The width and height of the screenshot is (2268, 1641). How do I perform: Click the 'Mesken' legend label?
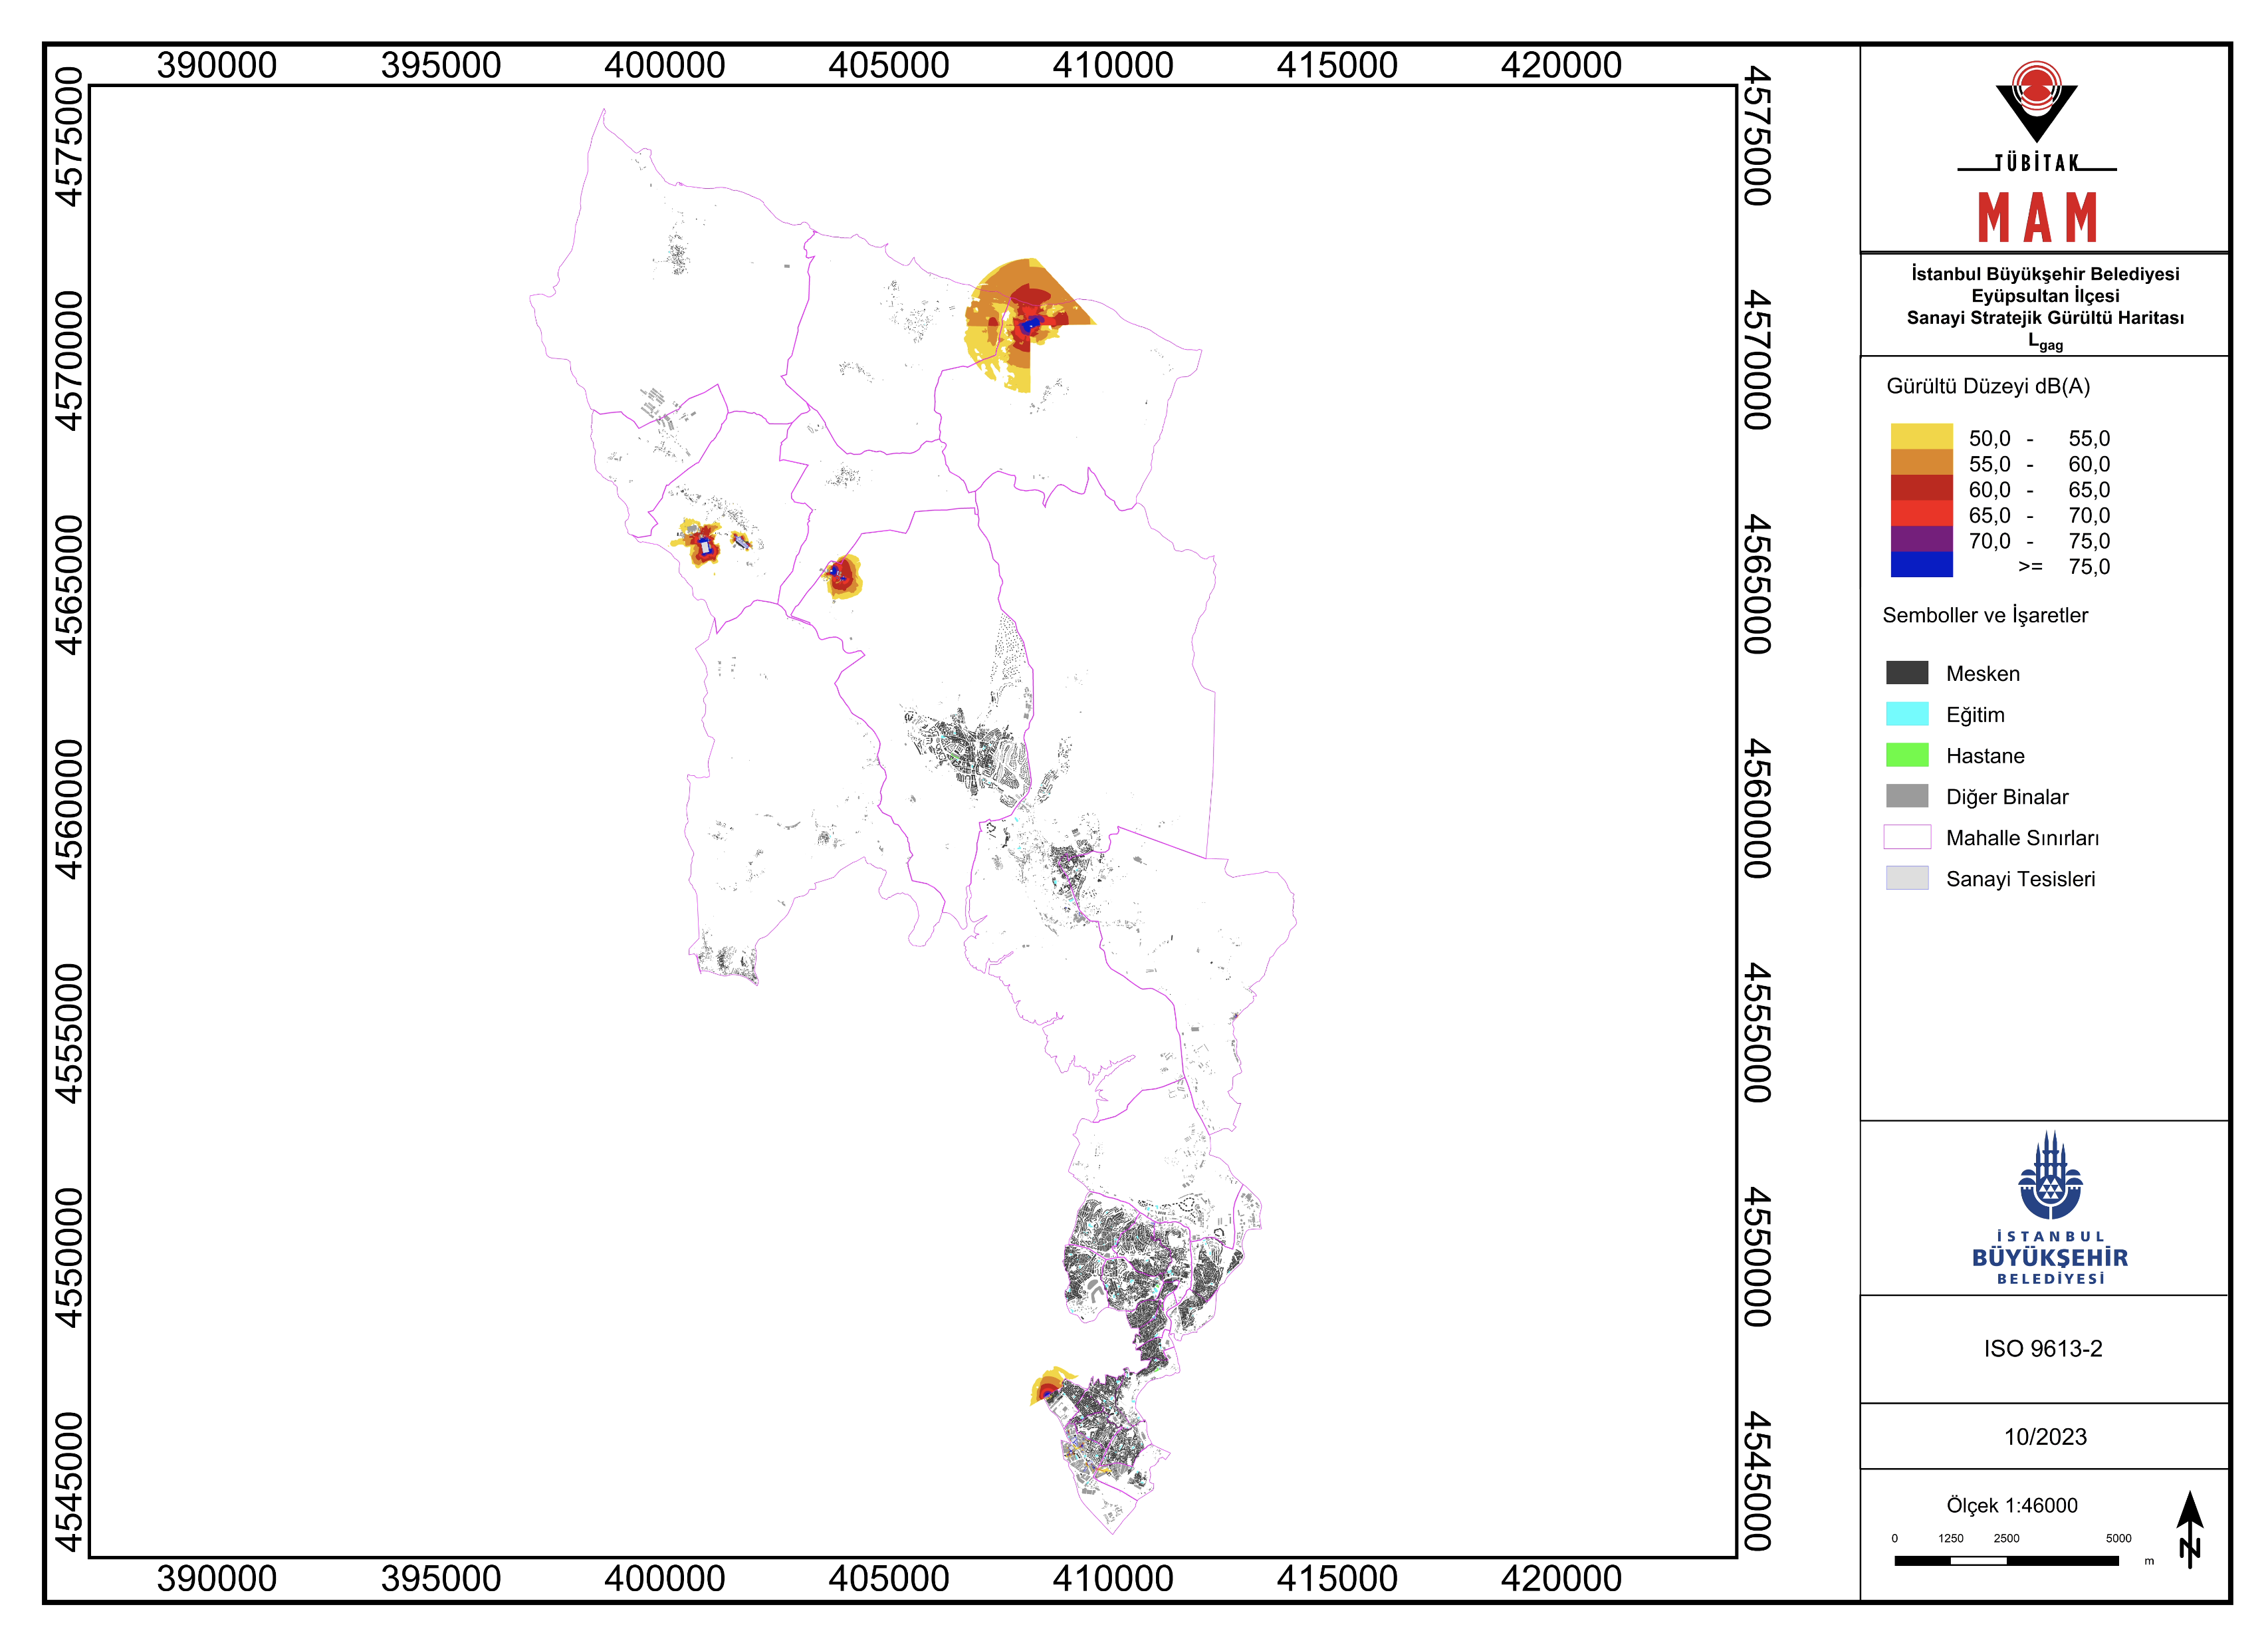click(1983, 673)
